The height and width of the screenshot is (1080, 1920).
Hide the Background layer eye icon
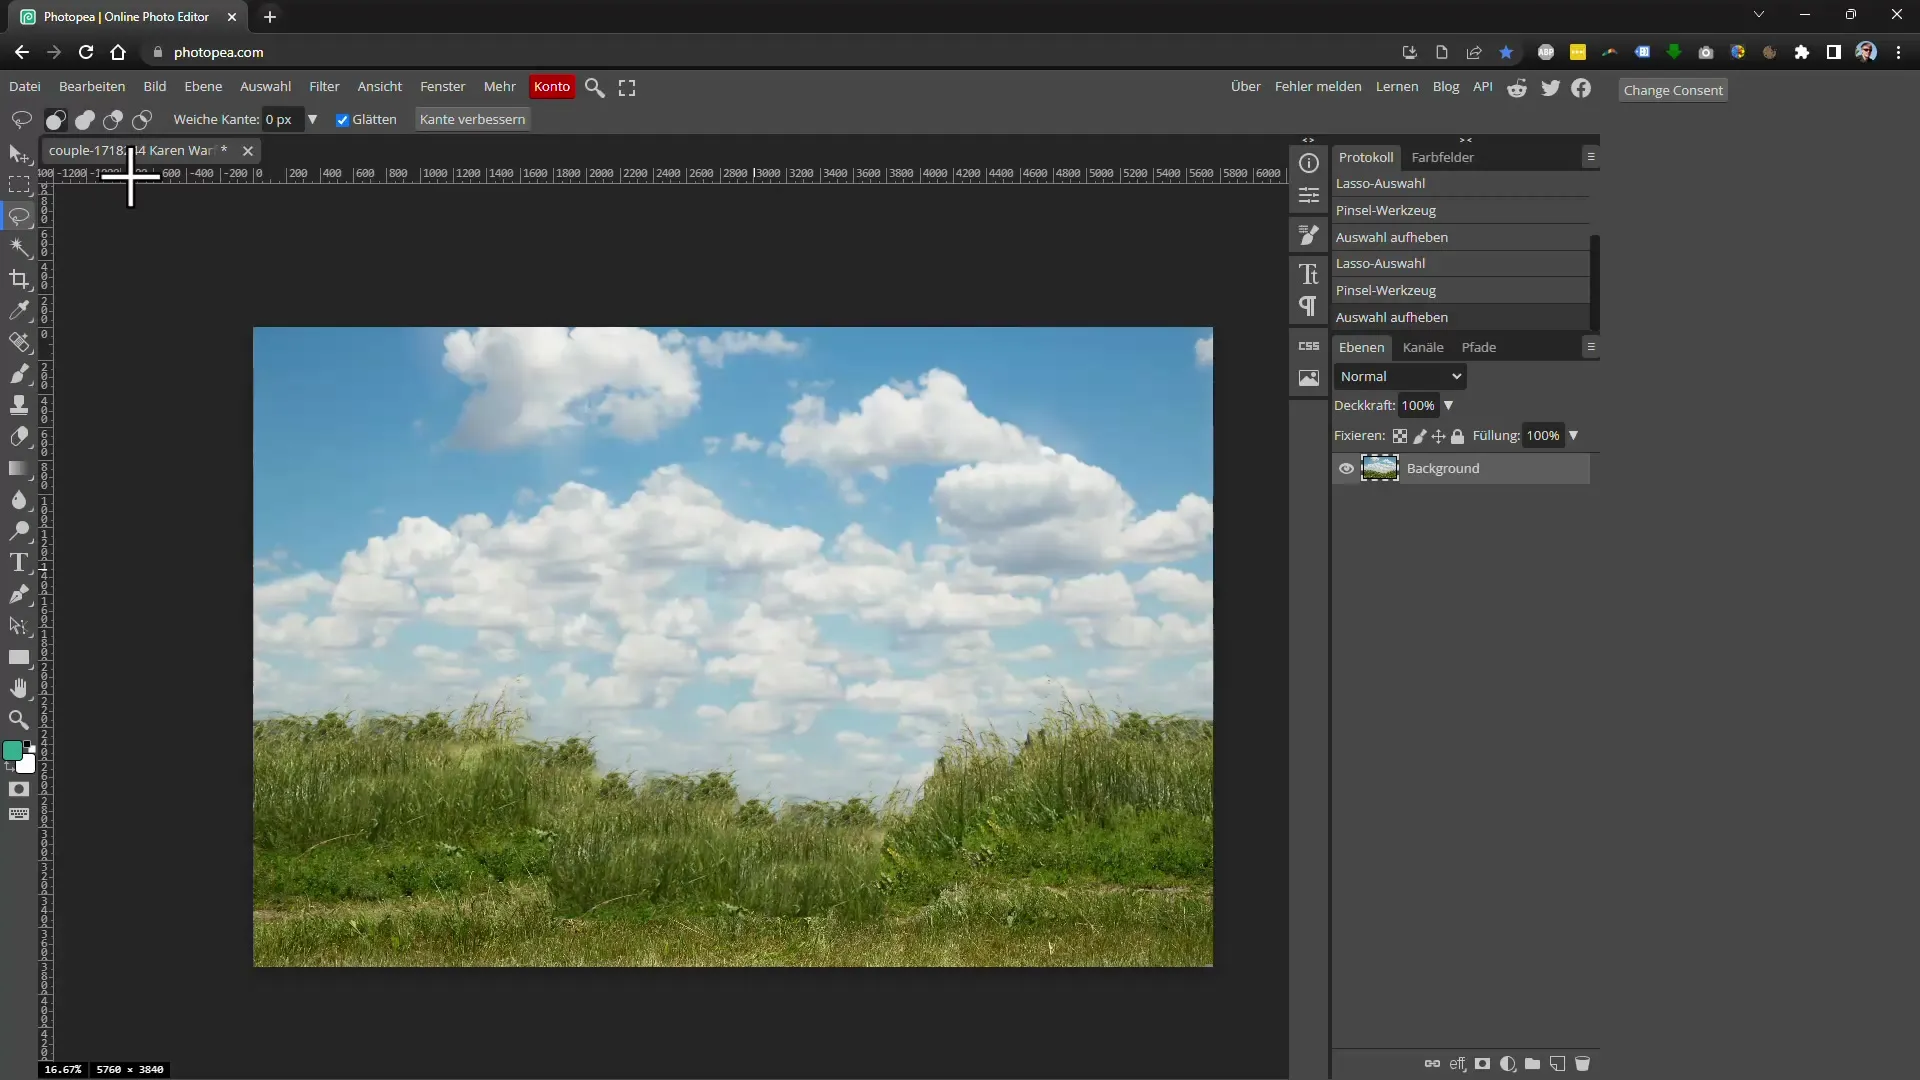tap(1347, 469)
